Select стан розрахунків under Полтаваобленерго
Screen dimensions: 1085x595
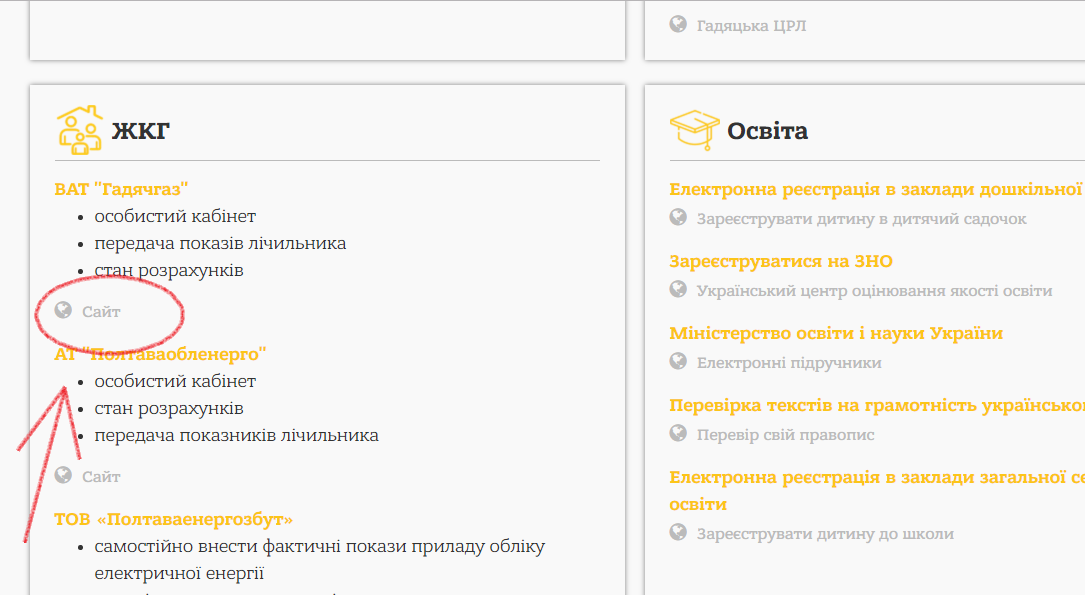click(x=169, y=408)
